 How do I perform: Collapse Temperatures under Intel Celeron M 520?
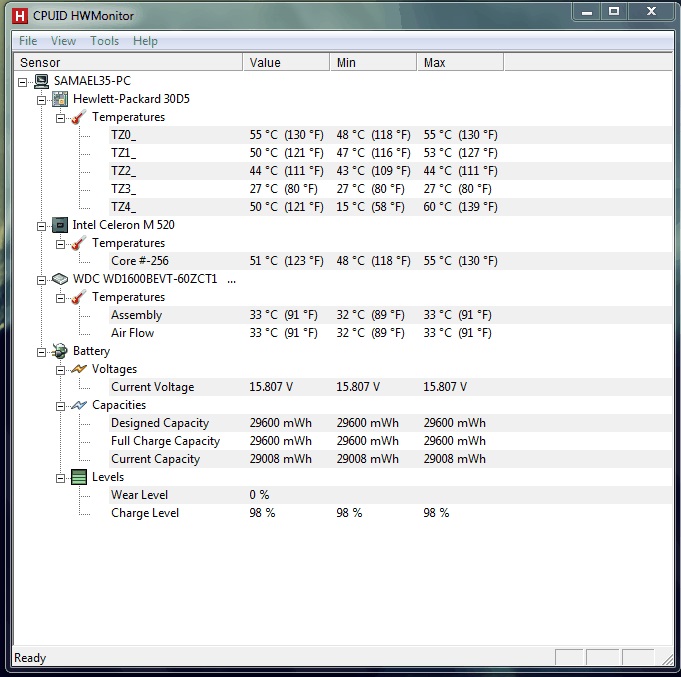60,244
